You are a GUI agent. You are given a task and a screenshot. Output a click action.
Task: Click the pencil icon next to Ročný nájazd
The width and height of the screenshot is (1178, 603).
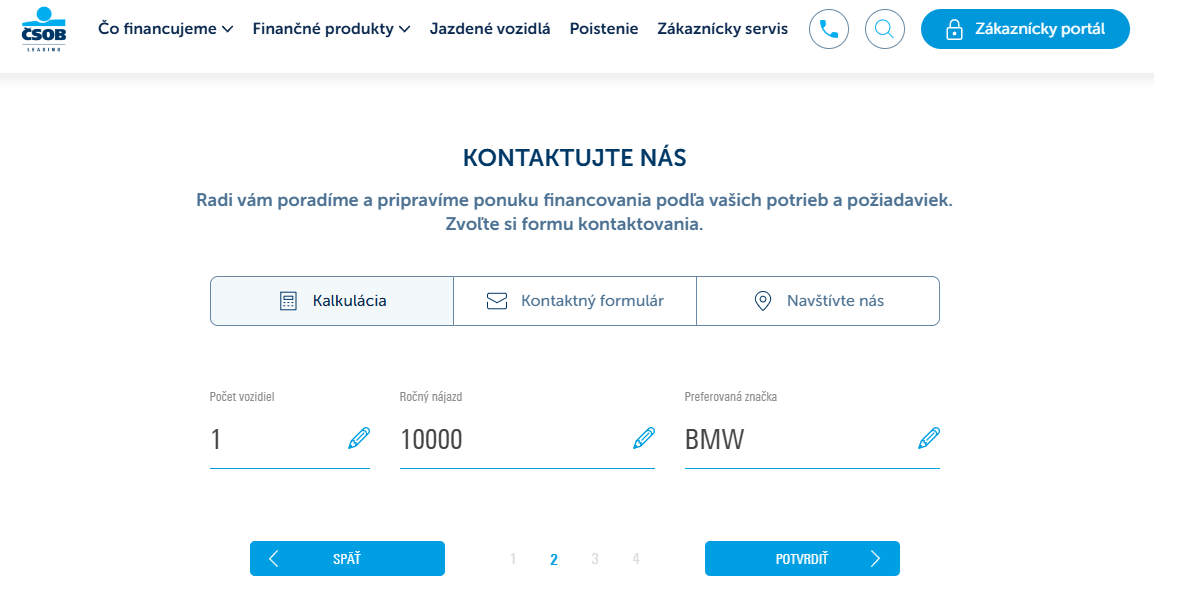pos(641,438)
